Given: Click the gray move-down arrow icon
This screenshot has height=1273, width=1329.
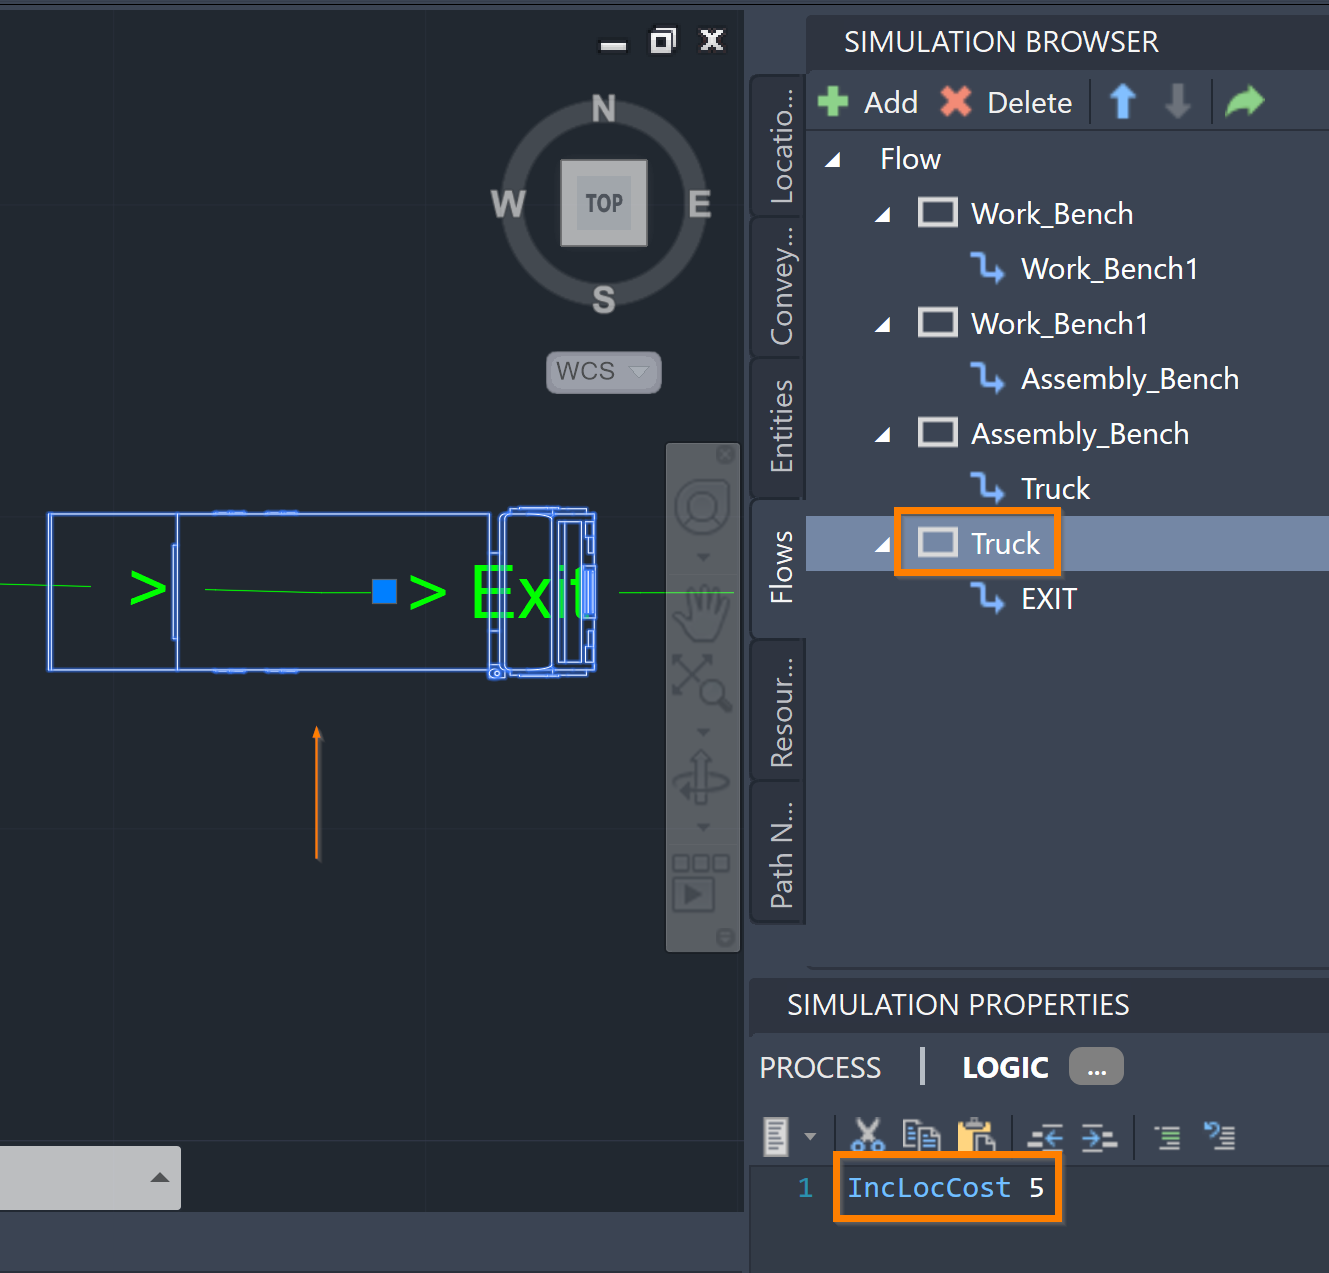Looking at the screenshot, I should coord(1178,101).
